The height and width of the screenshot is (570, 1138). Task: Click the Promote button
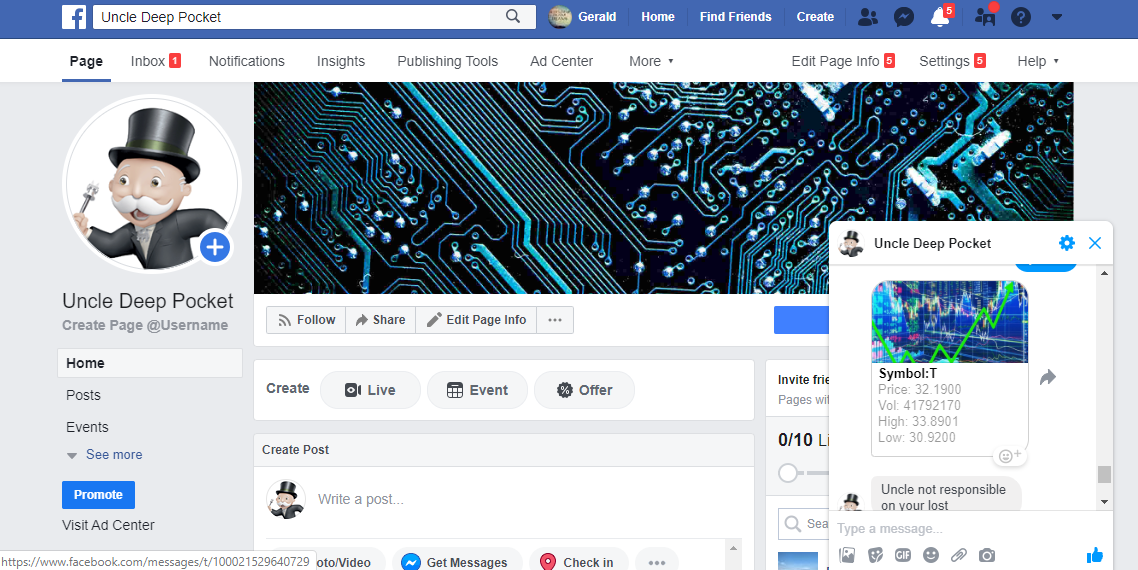pos(98,494)
